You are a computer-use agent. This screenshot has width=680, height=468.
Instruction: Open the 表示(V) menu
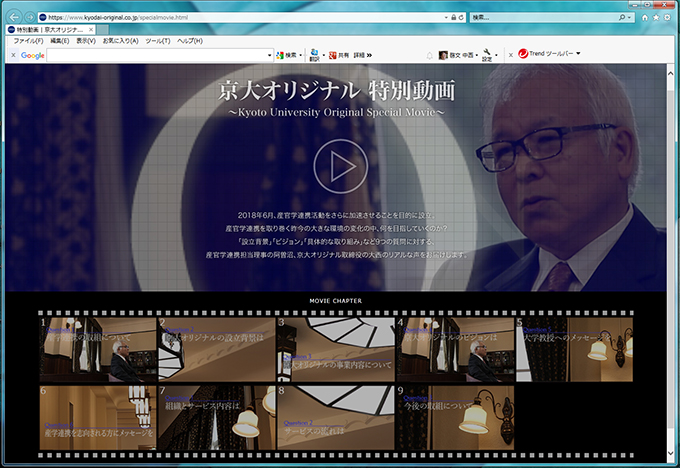point(86,41)
